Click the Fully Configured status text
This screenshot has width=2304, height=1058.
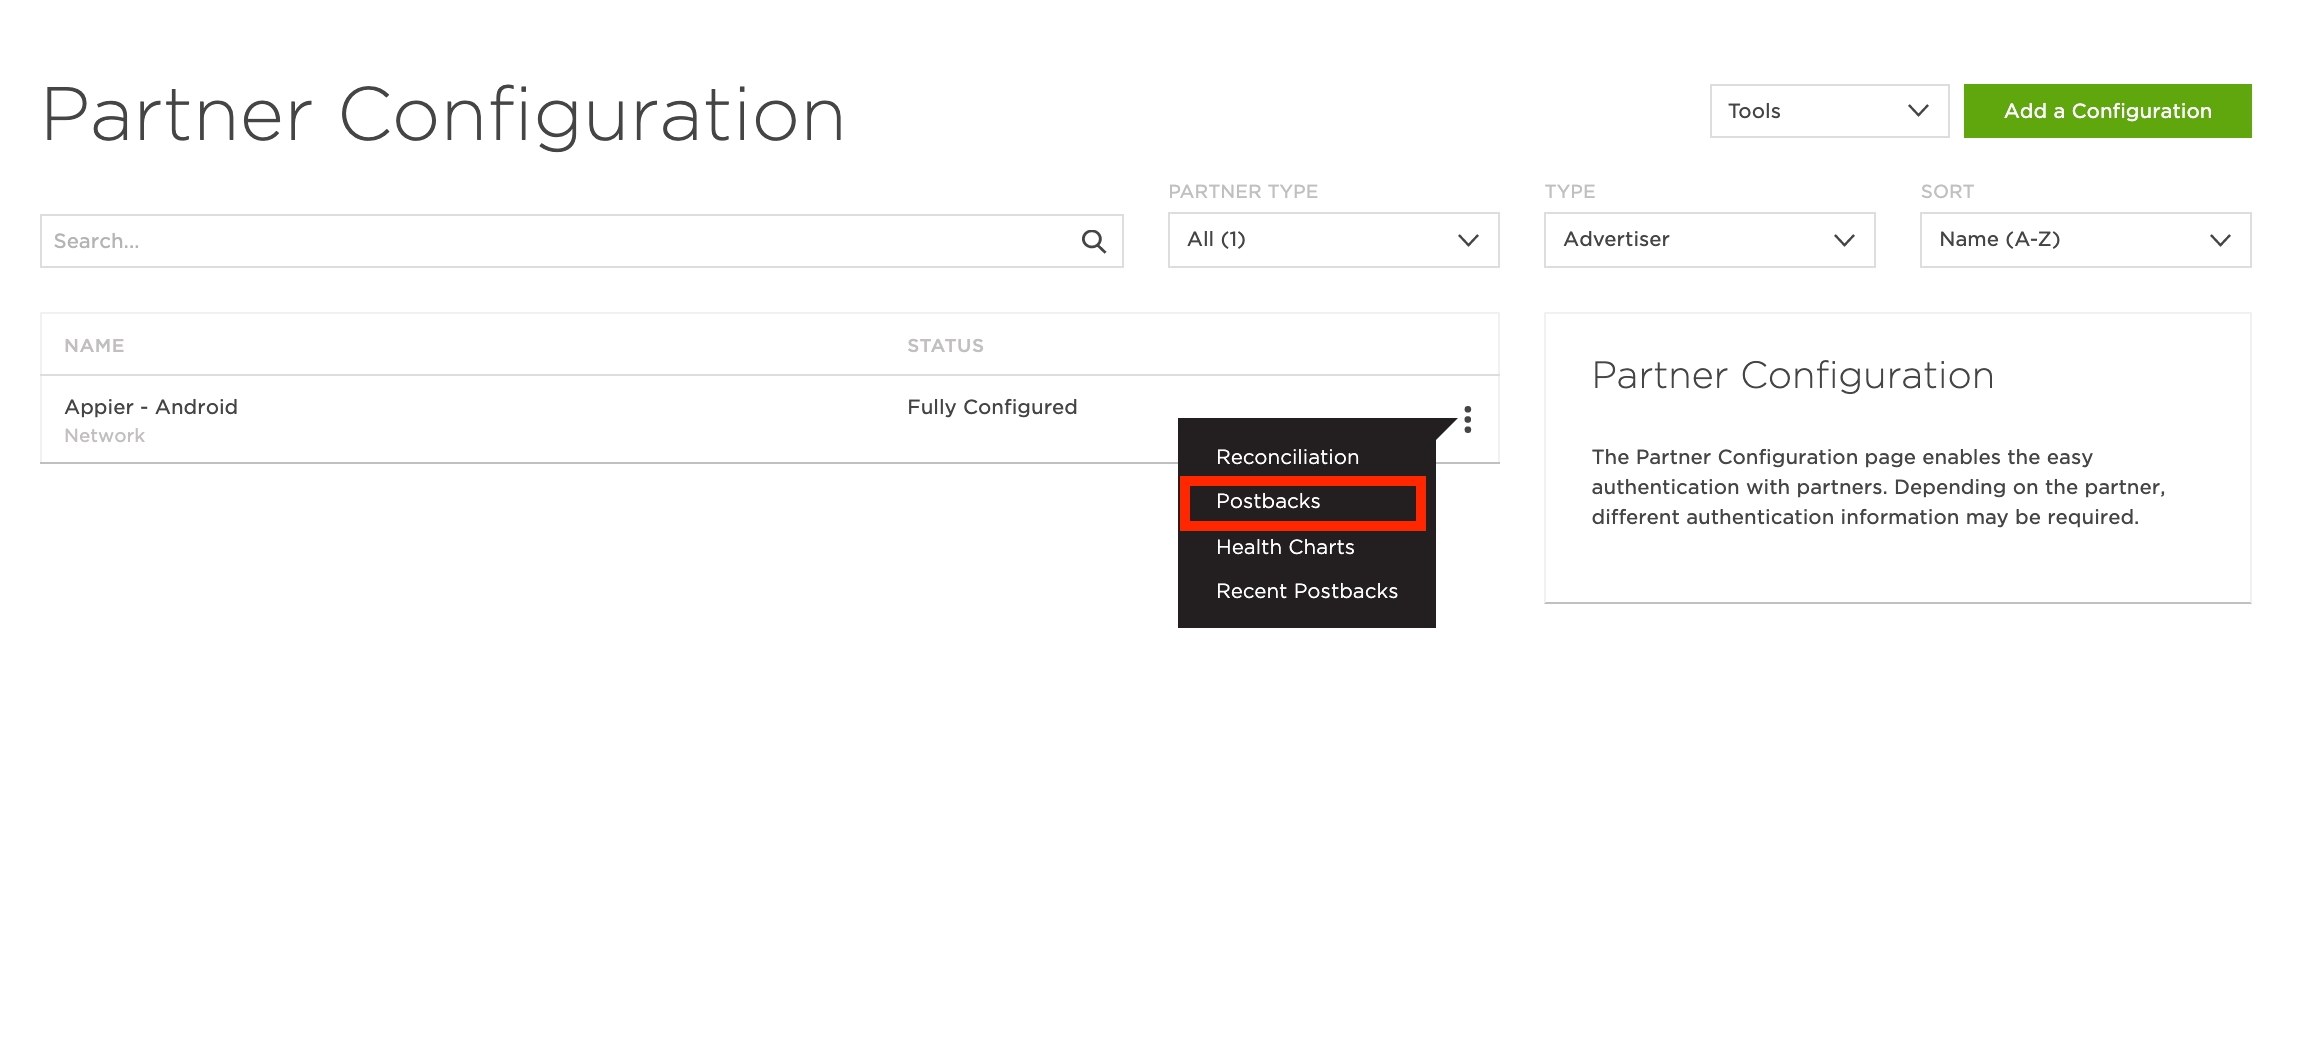point(991,407)
